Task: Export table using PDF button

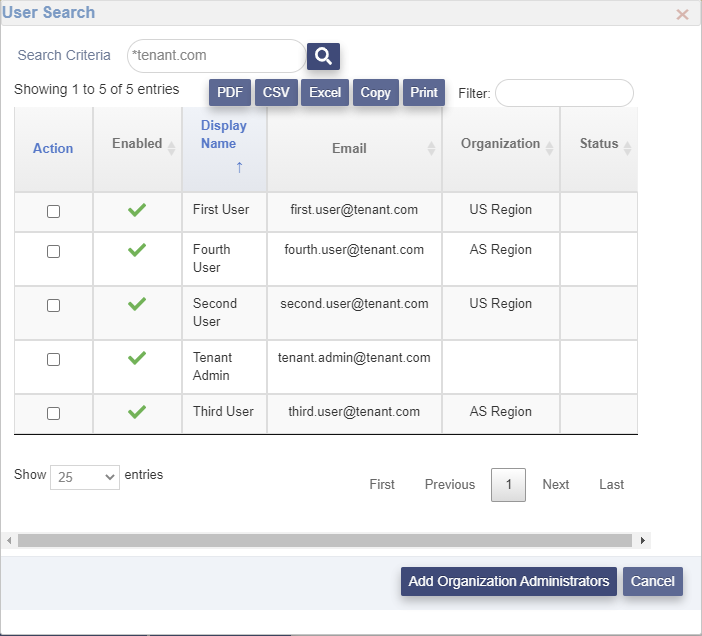Action: (230, 92)
